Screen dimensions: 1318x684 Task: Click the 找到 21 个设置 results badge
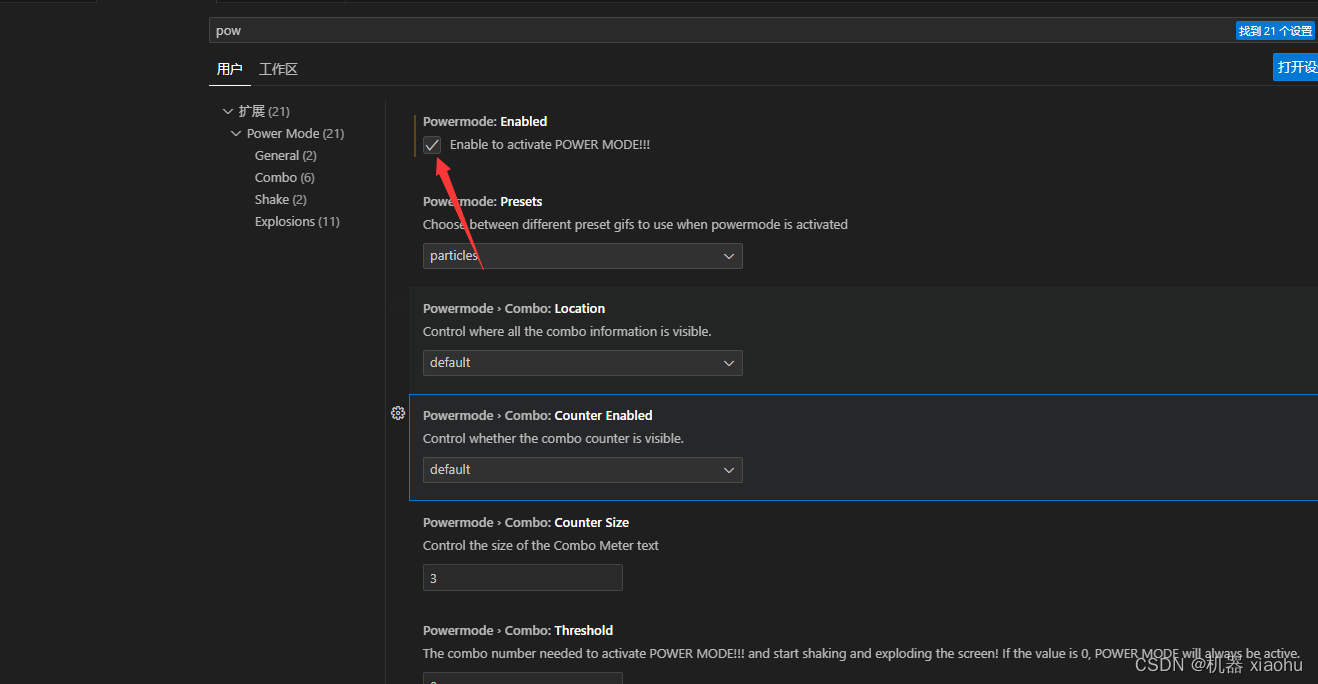tap(1275, 31)
